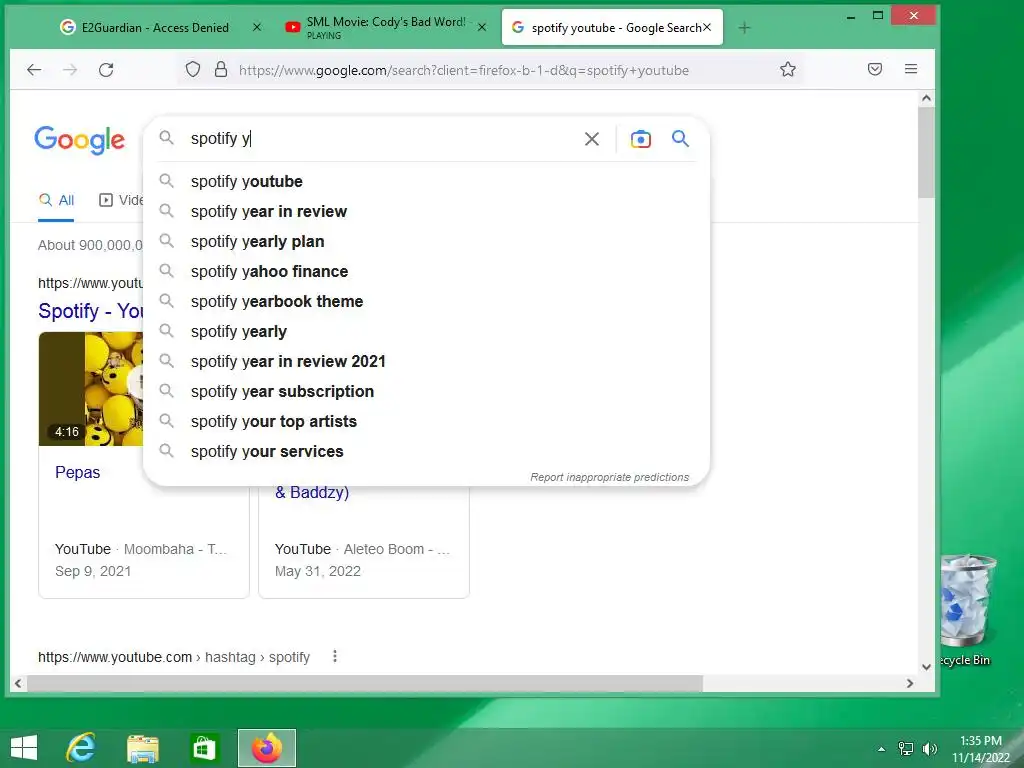Click the Firefox taskbar icon

(266, 748)
